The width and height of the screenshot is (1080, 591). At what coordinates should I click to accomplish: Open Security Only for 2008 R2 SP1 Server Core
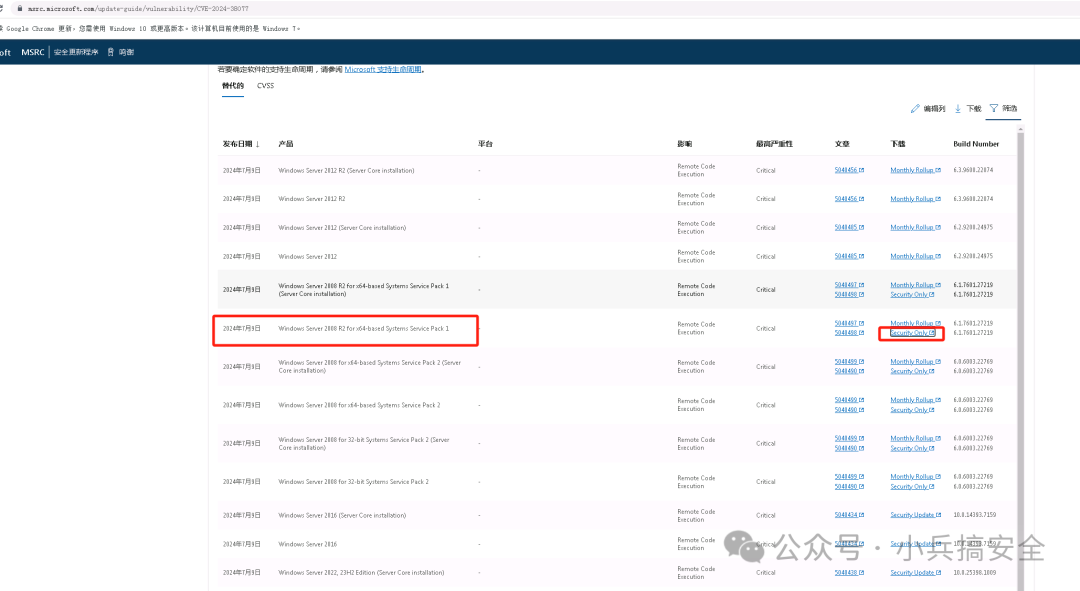(x=912, y=295)
